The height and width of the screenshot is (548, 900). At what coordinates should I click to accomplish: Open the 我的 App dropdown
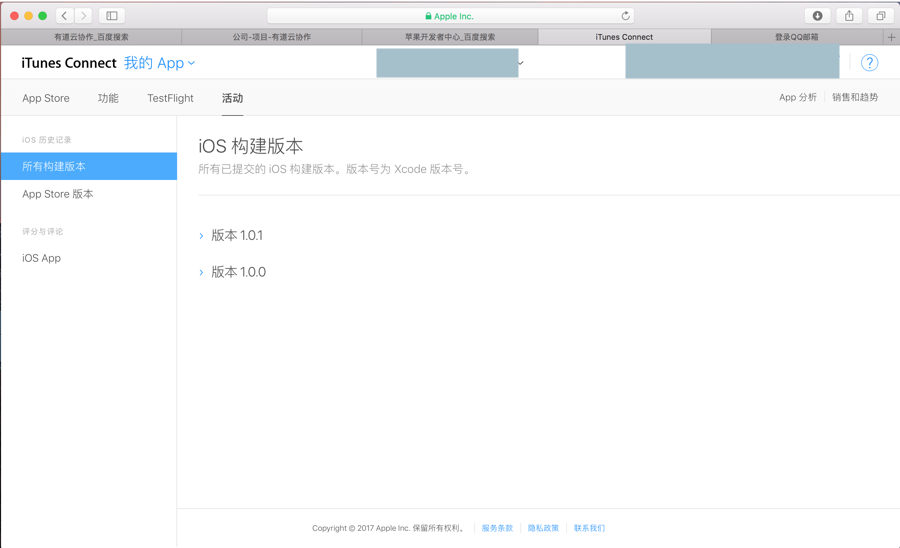160,63
